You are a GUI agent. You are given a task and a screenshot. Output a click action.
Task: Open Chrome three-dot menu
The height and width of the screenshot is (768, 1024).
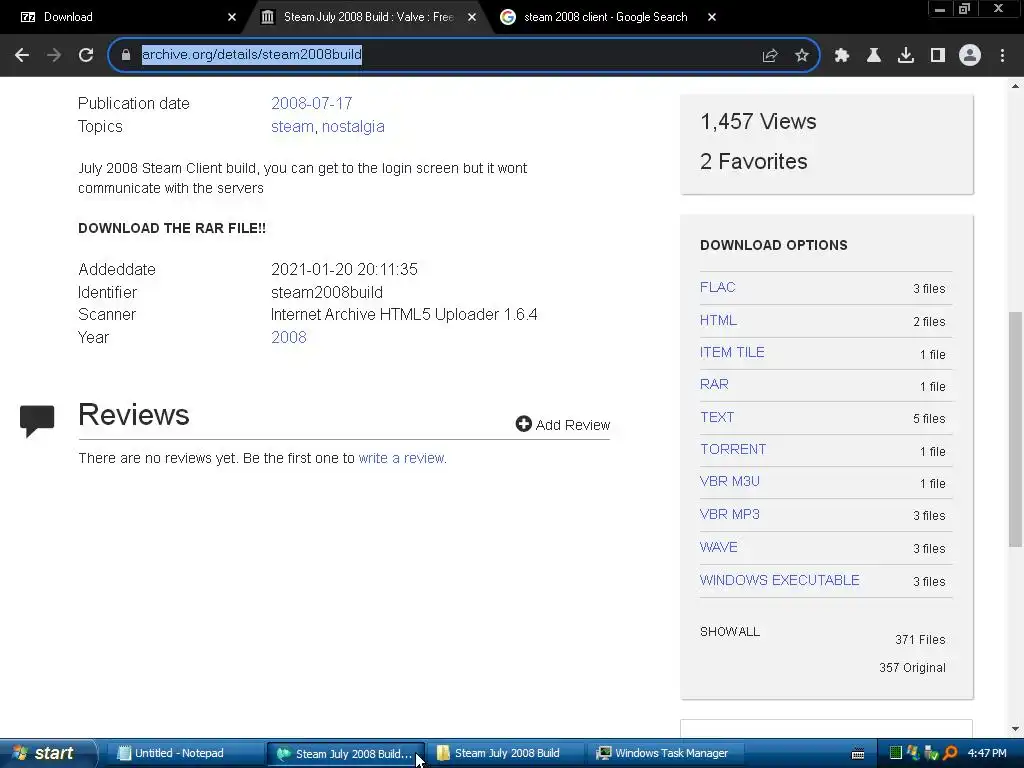pos(1002,56)
